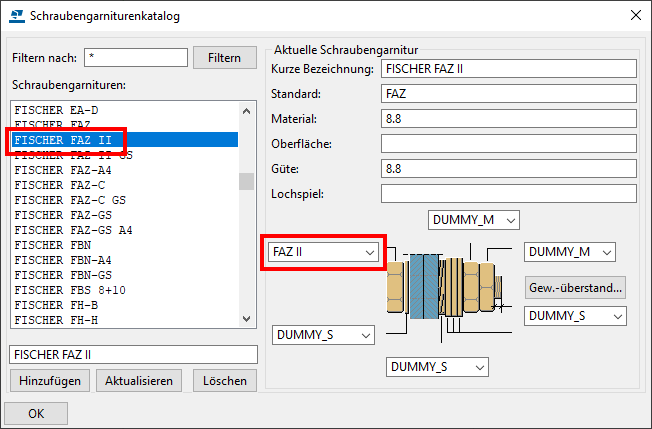Open the DUMMY_S dropdown under the FAZ II dropdown
The width and height of the screenshot is (652, 429).
pyautogui.click(x=323, y=335)
